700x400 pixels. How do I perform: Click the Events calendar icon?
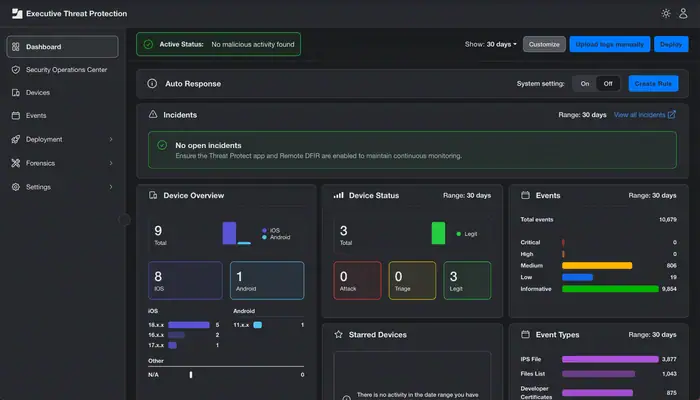(x=526, y=195)
